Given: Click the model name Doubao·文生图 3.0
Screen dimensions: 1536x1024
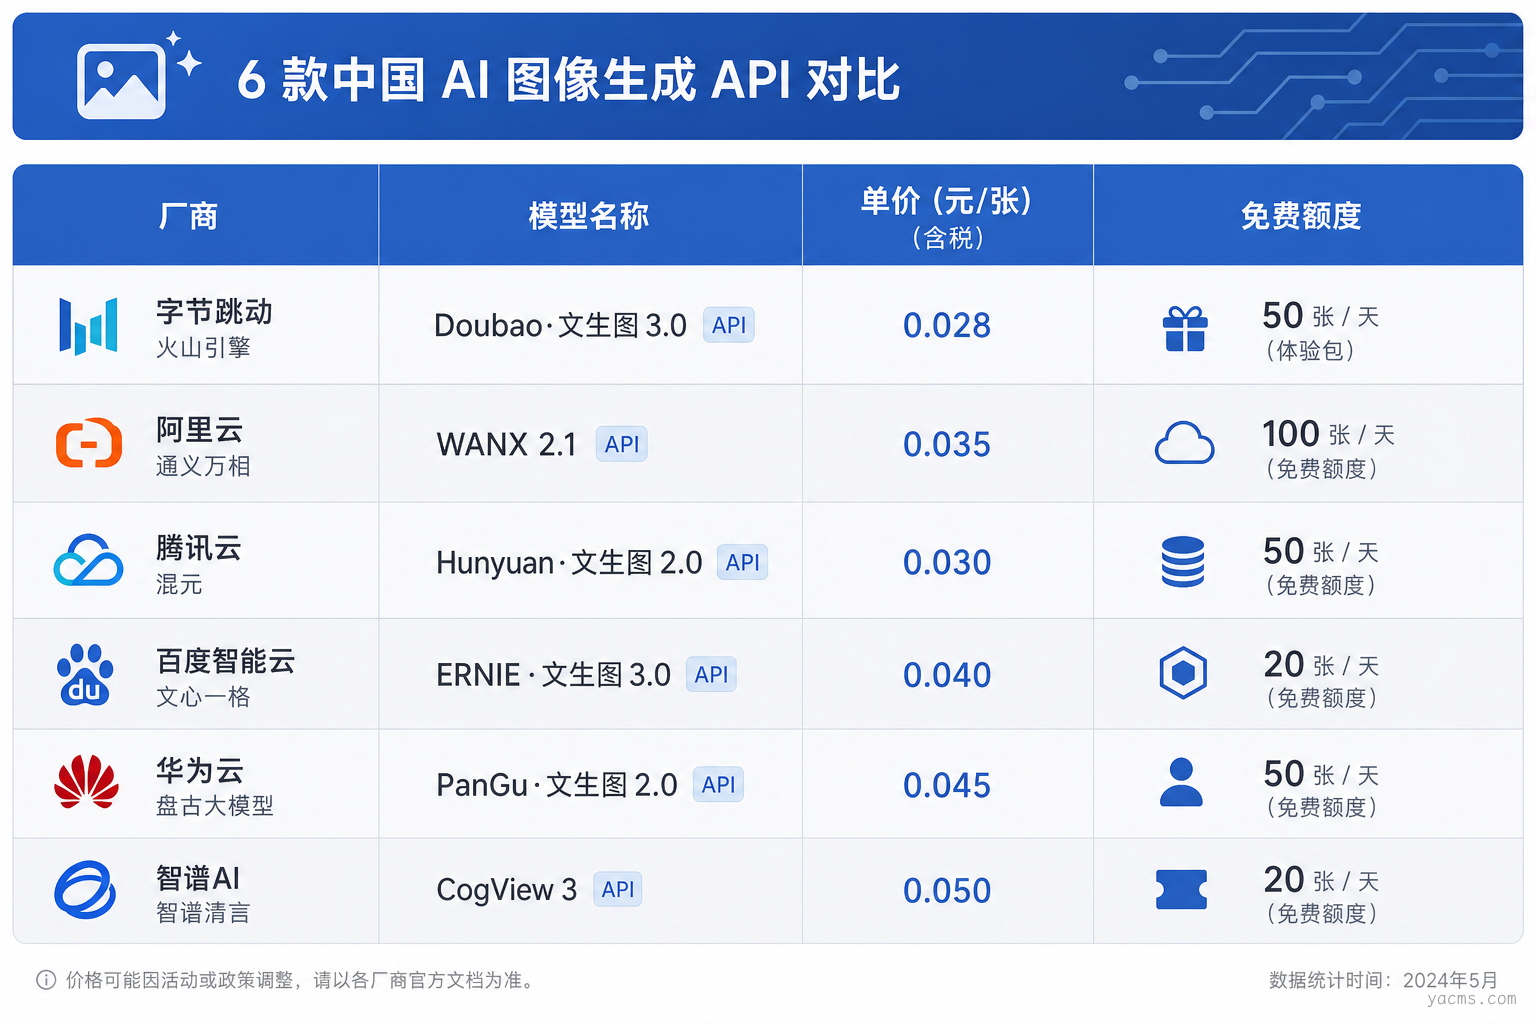Looking at the screenshot, I should [560, 325].
